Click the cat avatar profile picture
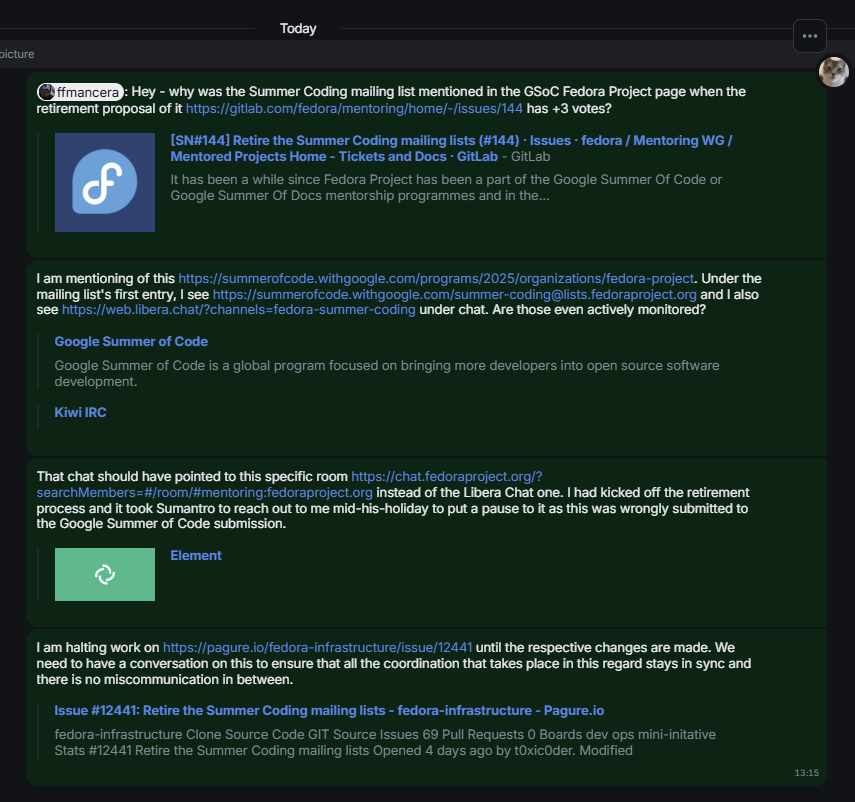This screenshot has width=855, height=802. (834, 71)
